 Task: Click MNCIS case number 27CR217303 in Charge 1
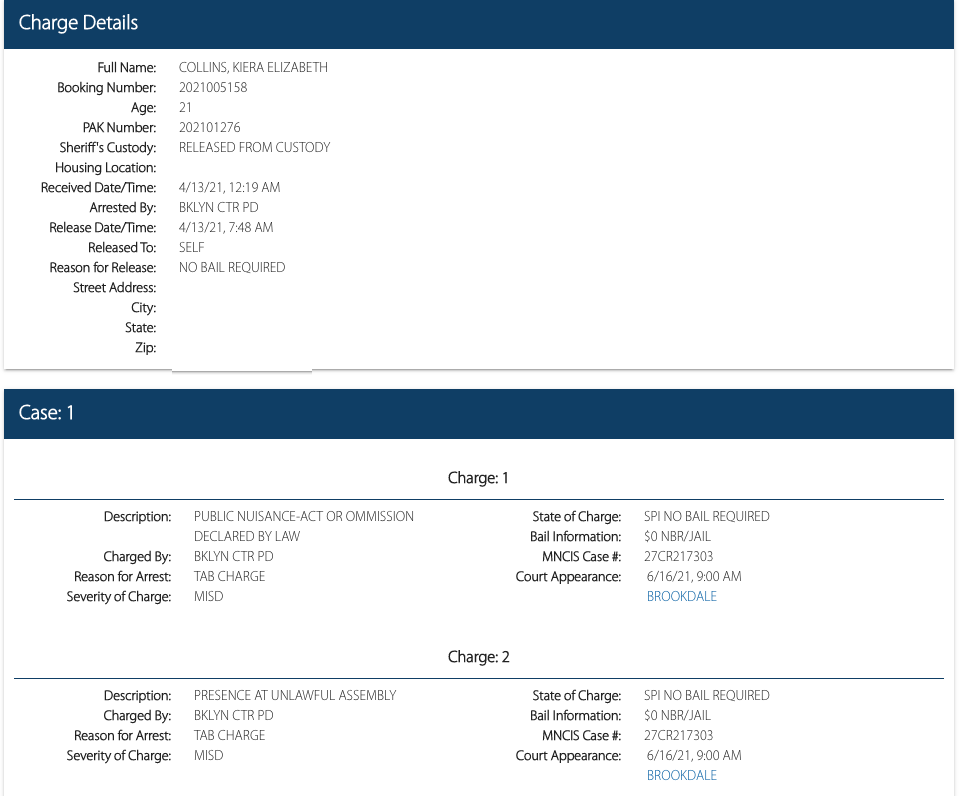679,557
